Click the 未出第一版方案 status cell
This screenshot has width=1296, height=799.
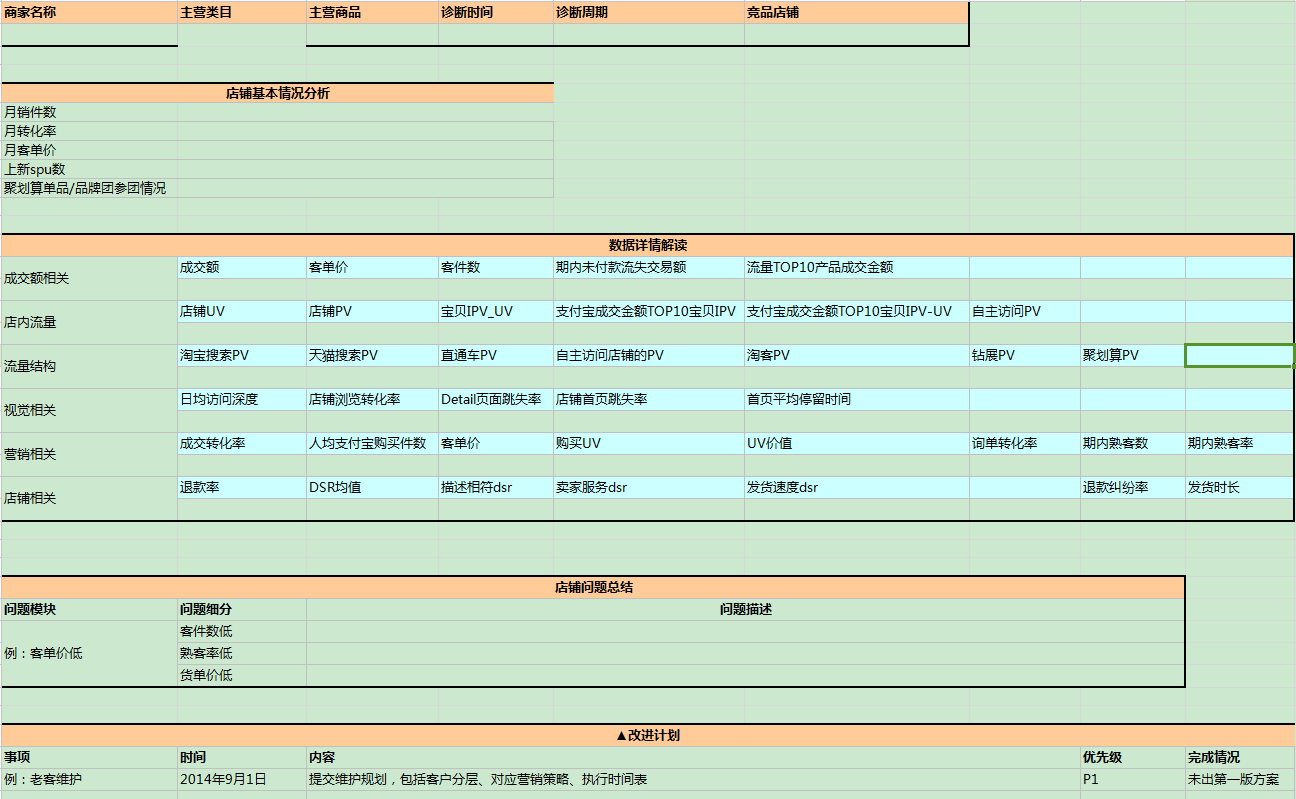(x=1240, y=779)
